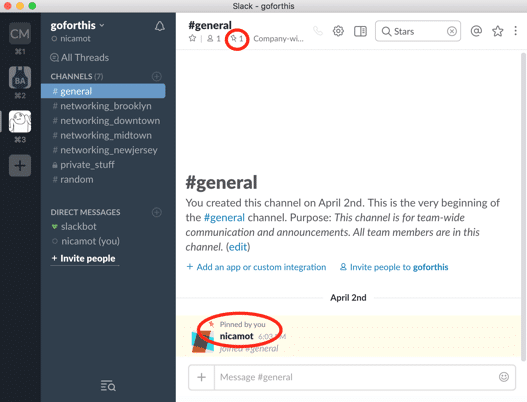Expand the goforthis workspace menu

77,25
